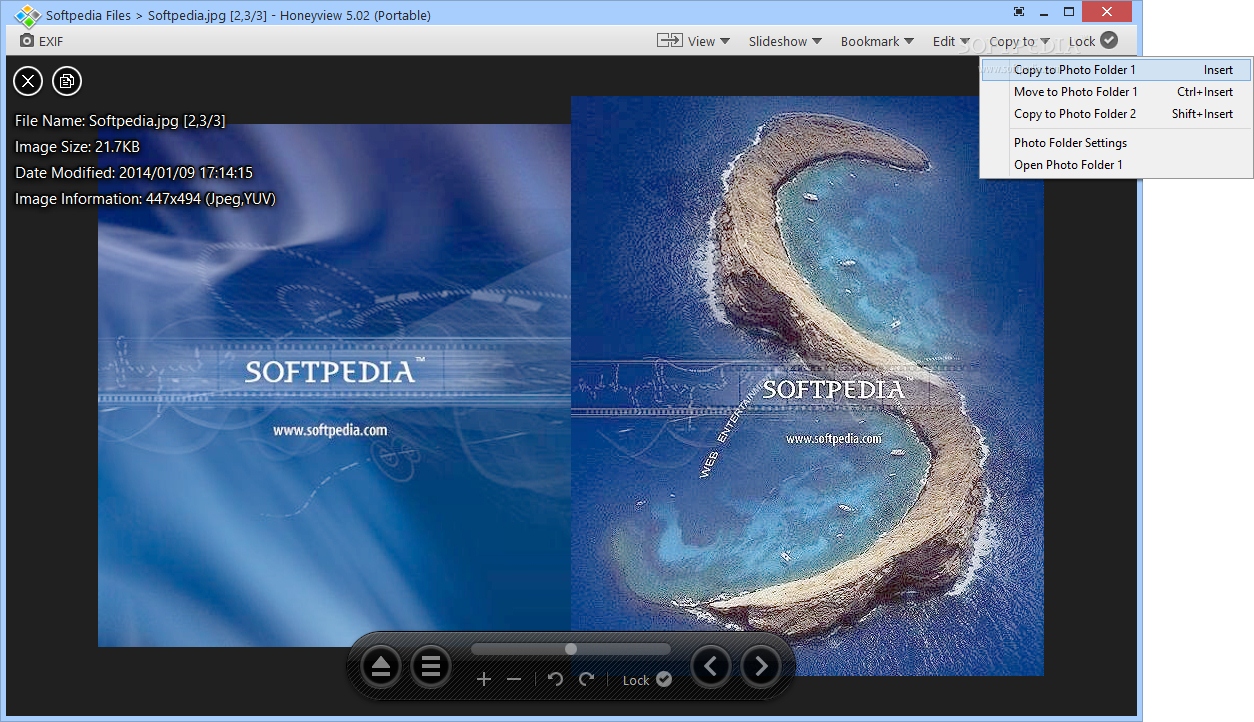Screen dimensions: 1254x722
Task: Click the right island S image
Action: tap(807, 385)
